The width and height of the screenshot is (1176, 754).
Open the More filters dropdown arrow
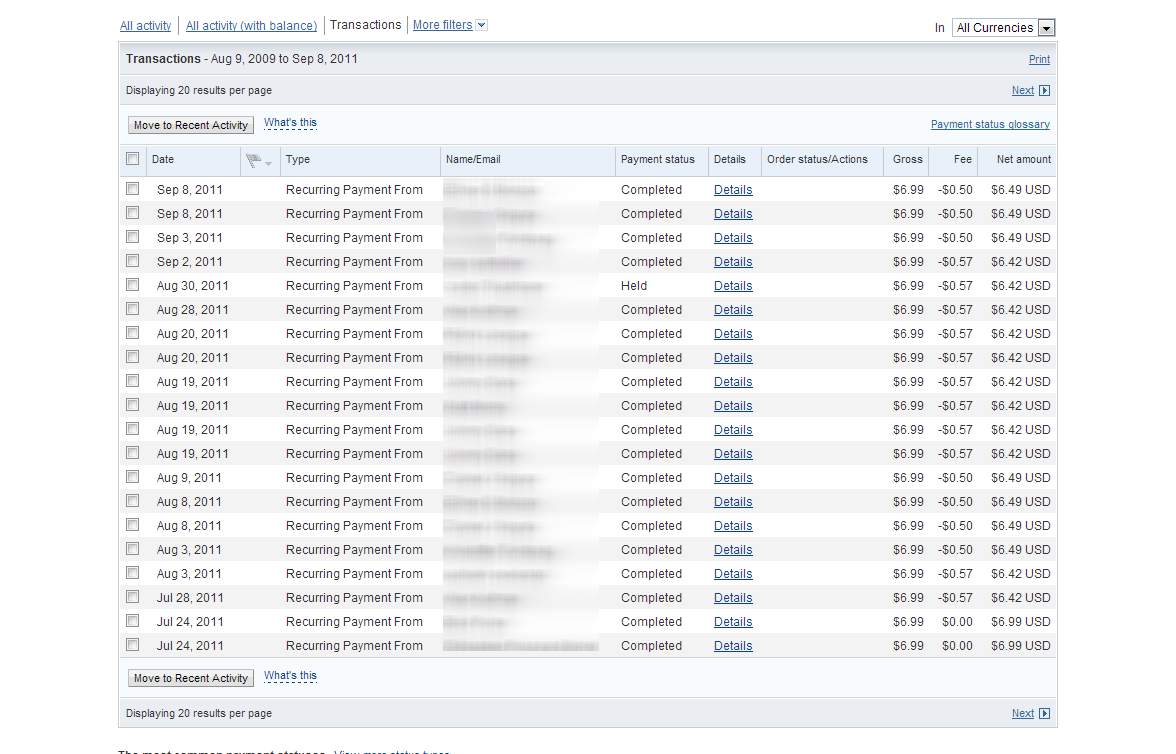pos(482,25)
